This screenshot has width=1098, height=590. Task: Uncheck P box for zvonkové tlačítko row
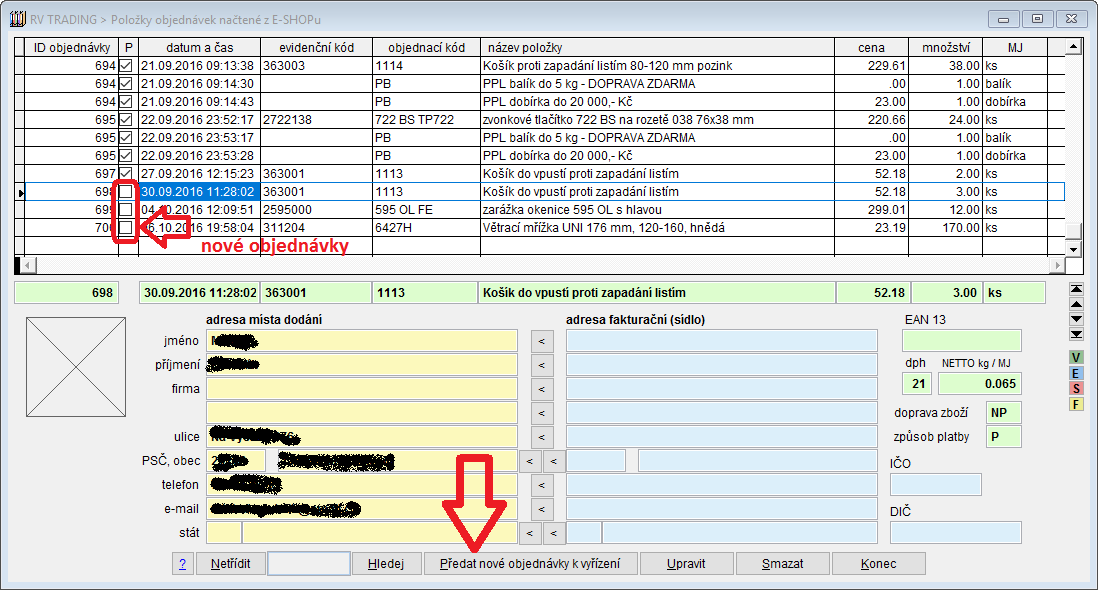126,120
